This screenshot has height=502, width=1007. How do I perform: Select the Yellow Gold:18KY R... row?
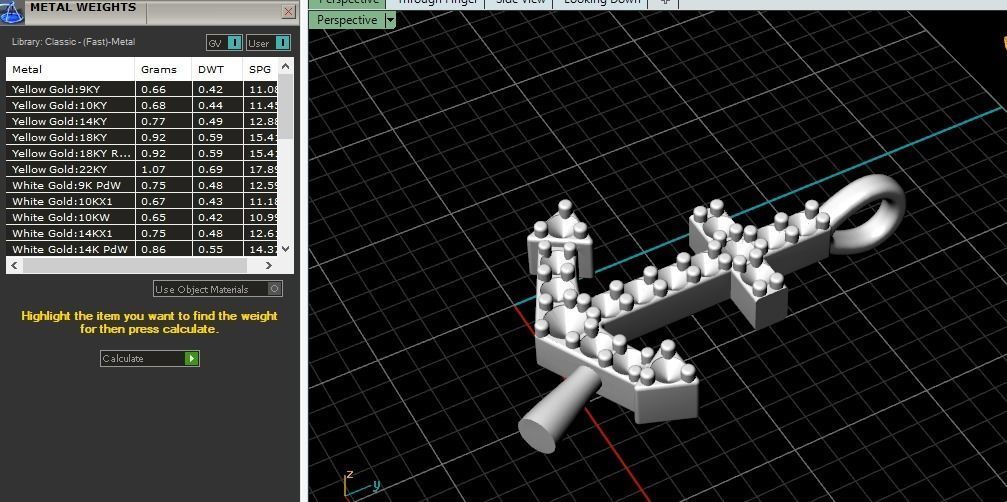[x=142, y=153]
